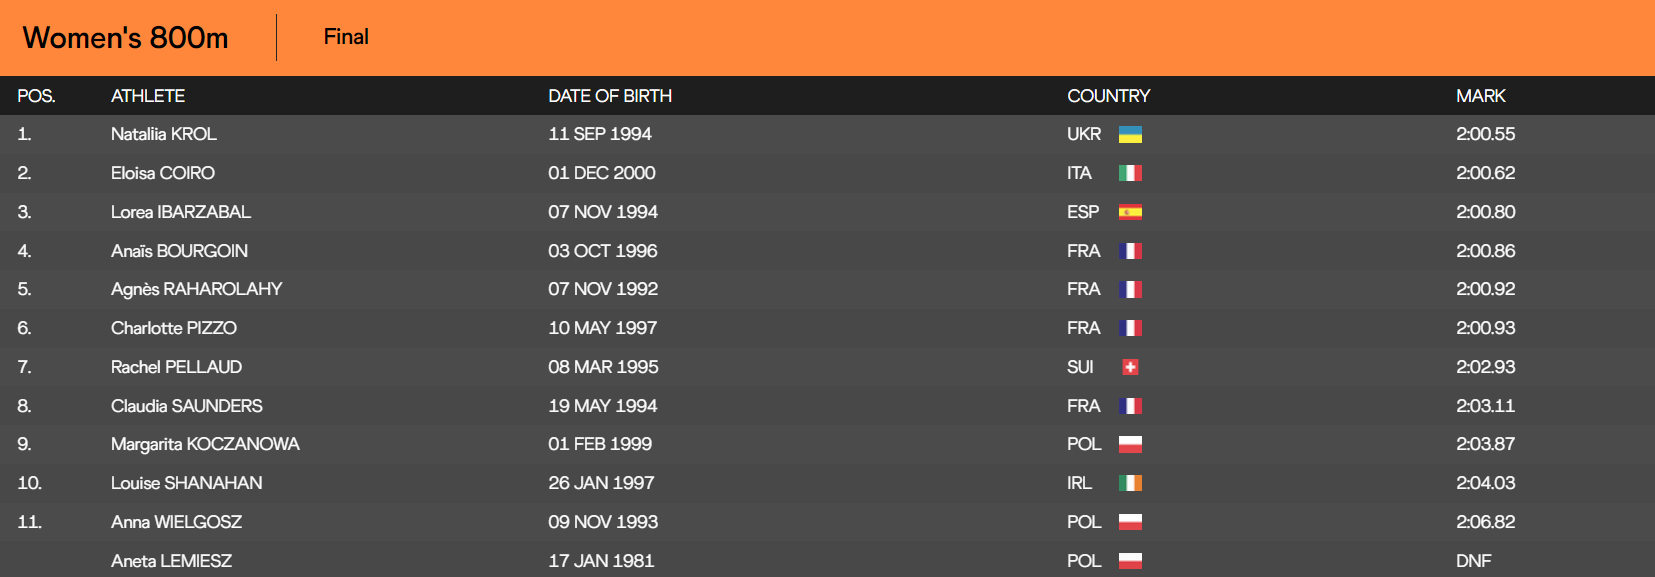Open Louise SHANAHAN athlete entry
This screenshot has height=577, width=1655.
[187, 483]
